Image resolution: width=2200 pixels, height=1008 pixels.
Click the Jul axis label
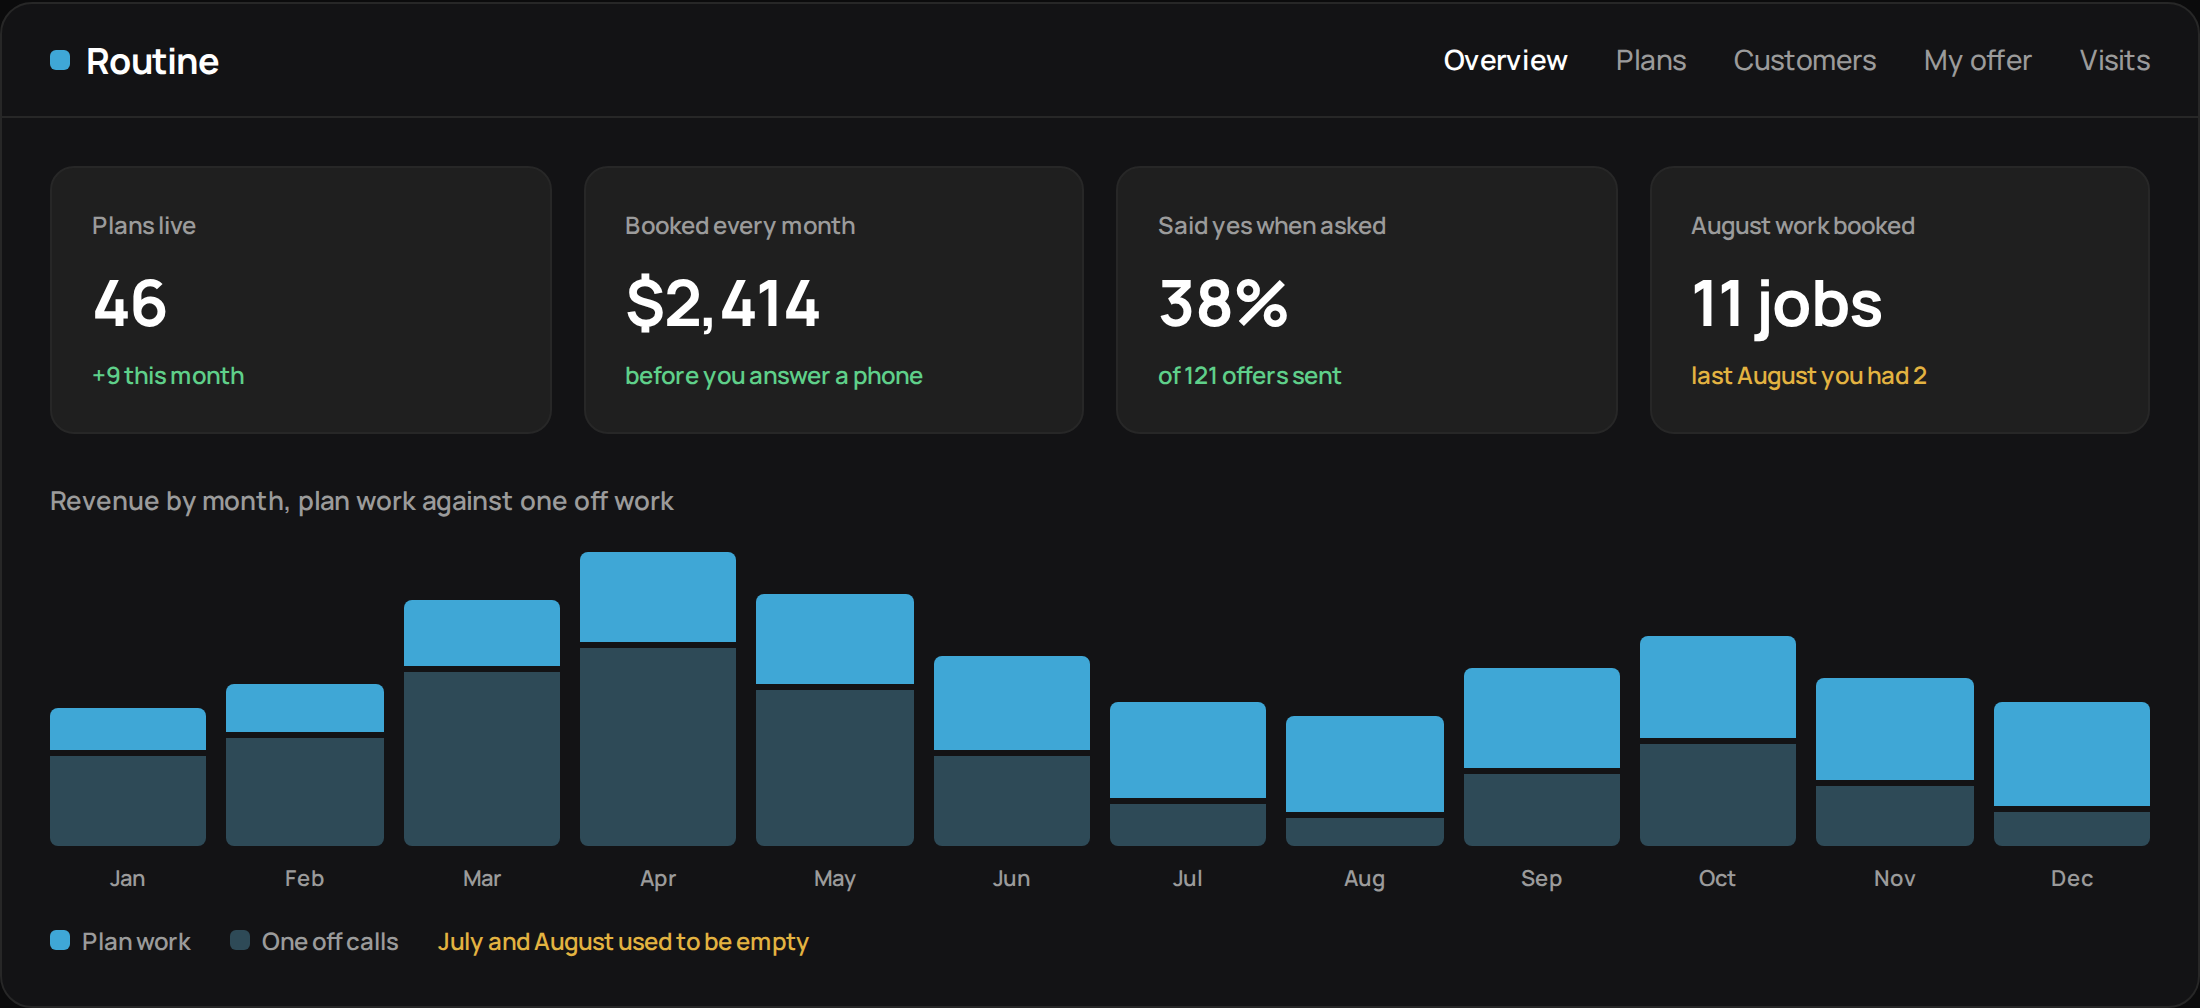click(1188, 878)
